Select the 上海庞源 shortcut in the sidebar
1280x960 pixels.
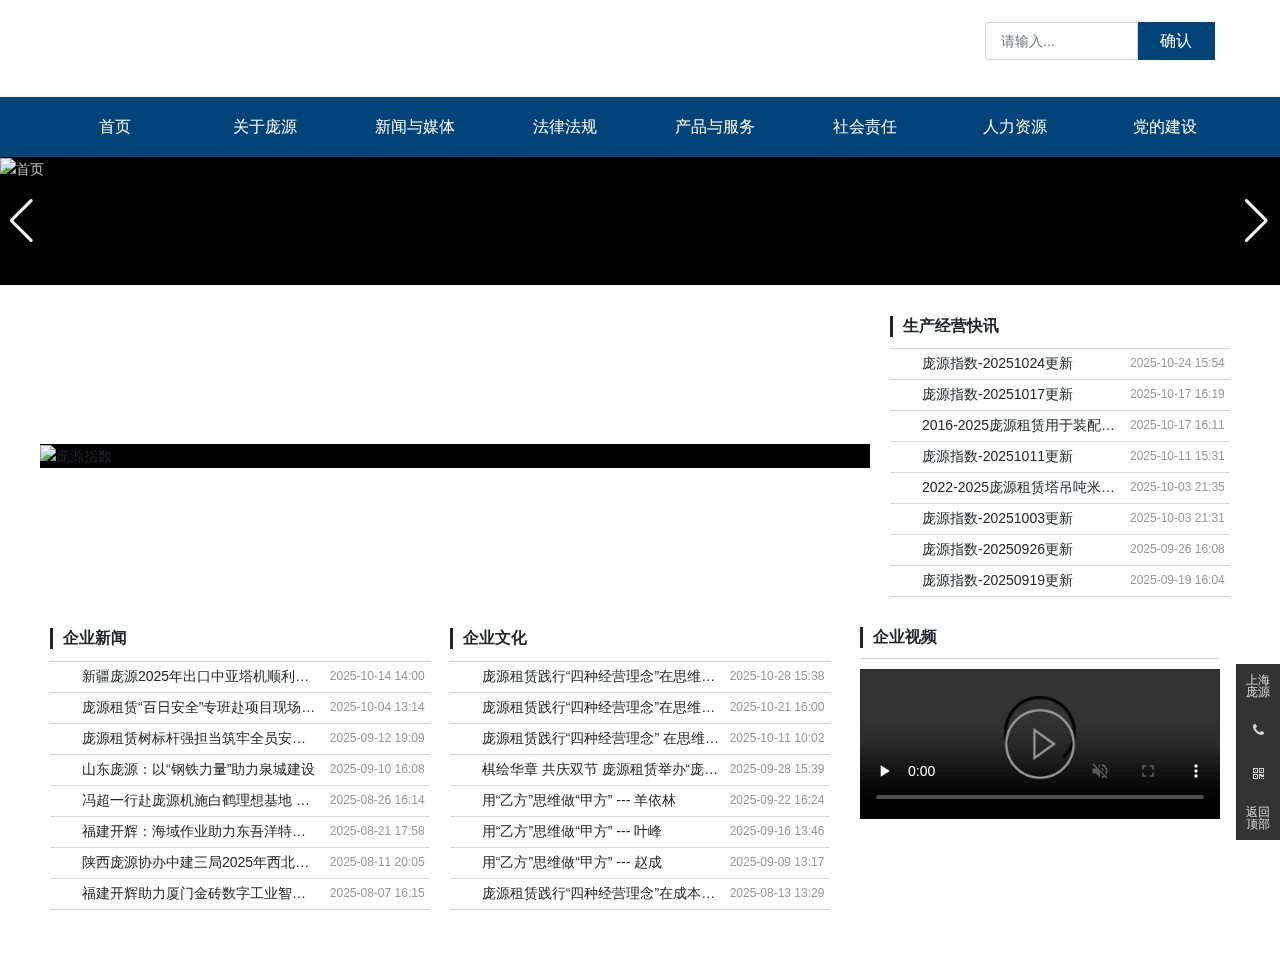pyautogui.click(x=1258, y=687)
